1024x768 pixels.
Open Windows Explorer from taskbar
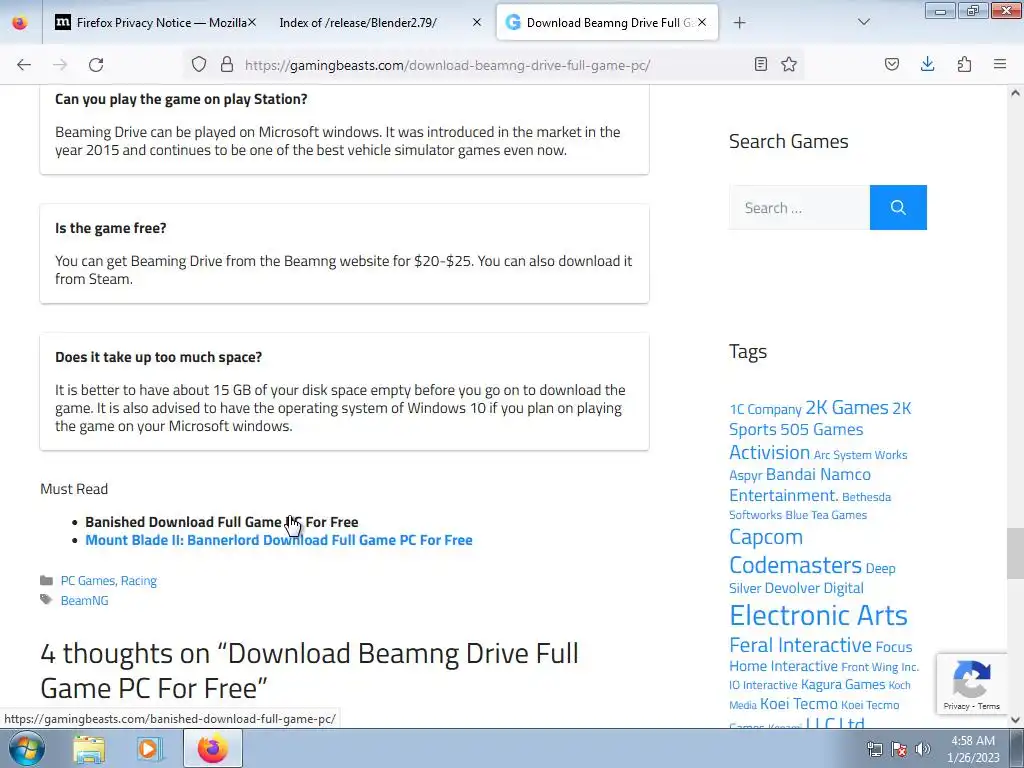(x=89, y=748)
